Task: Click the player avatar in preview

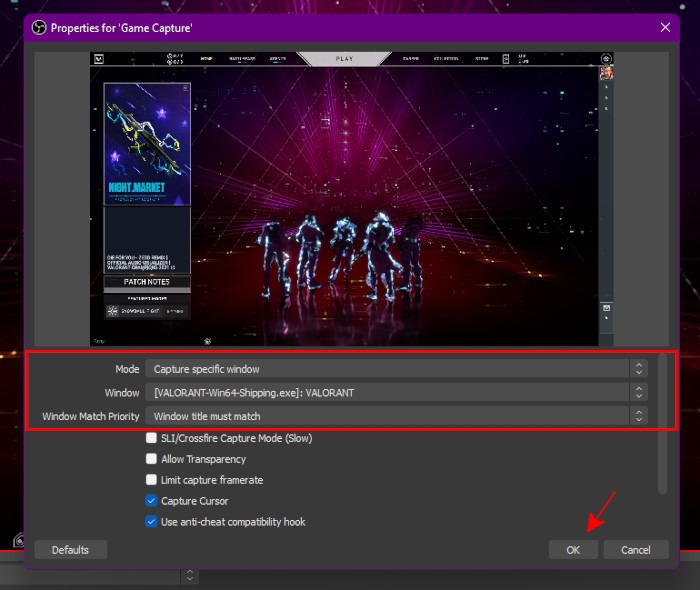Action: point(606,73)
